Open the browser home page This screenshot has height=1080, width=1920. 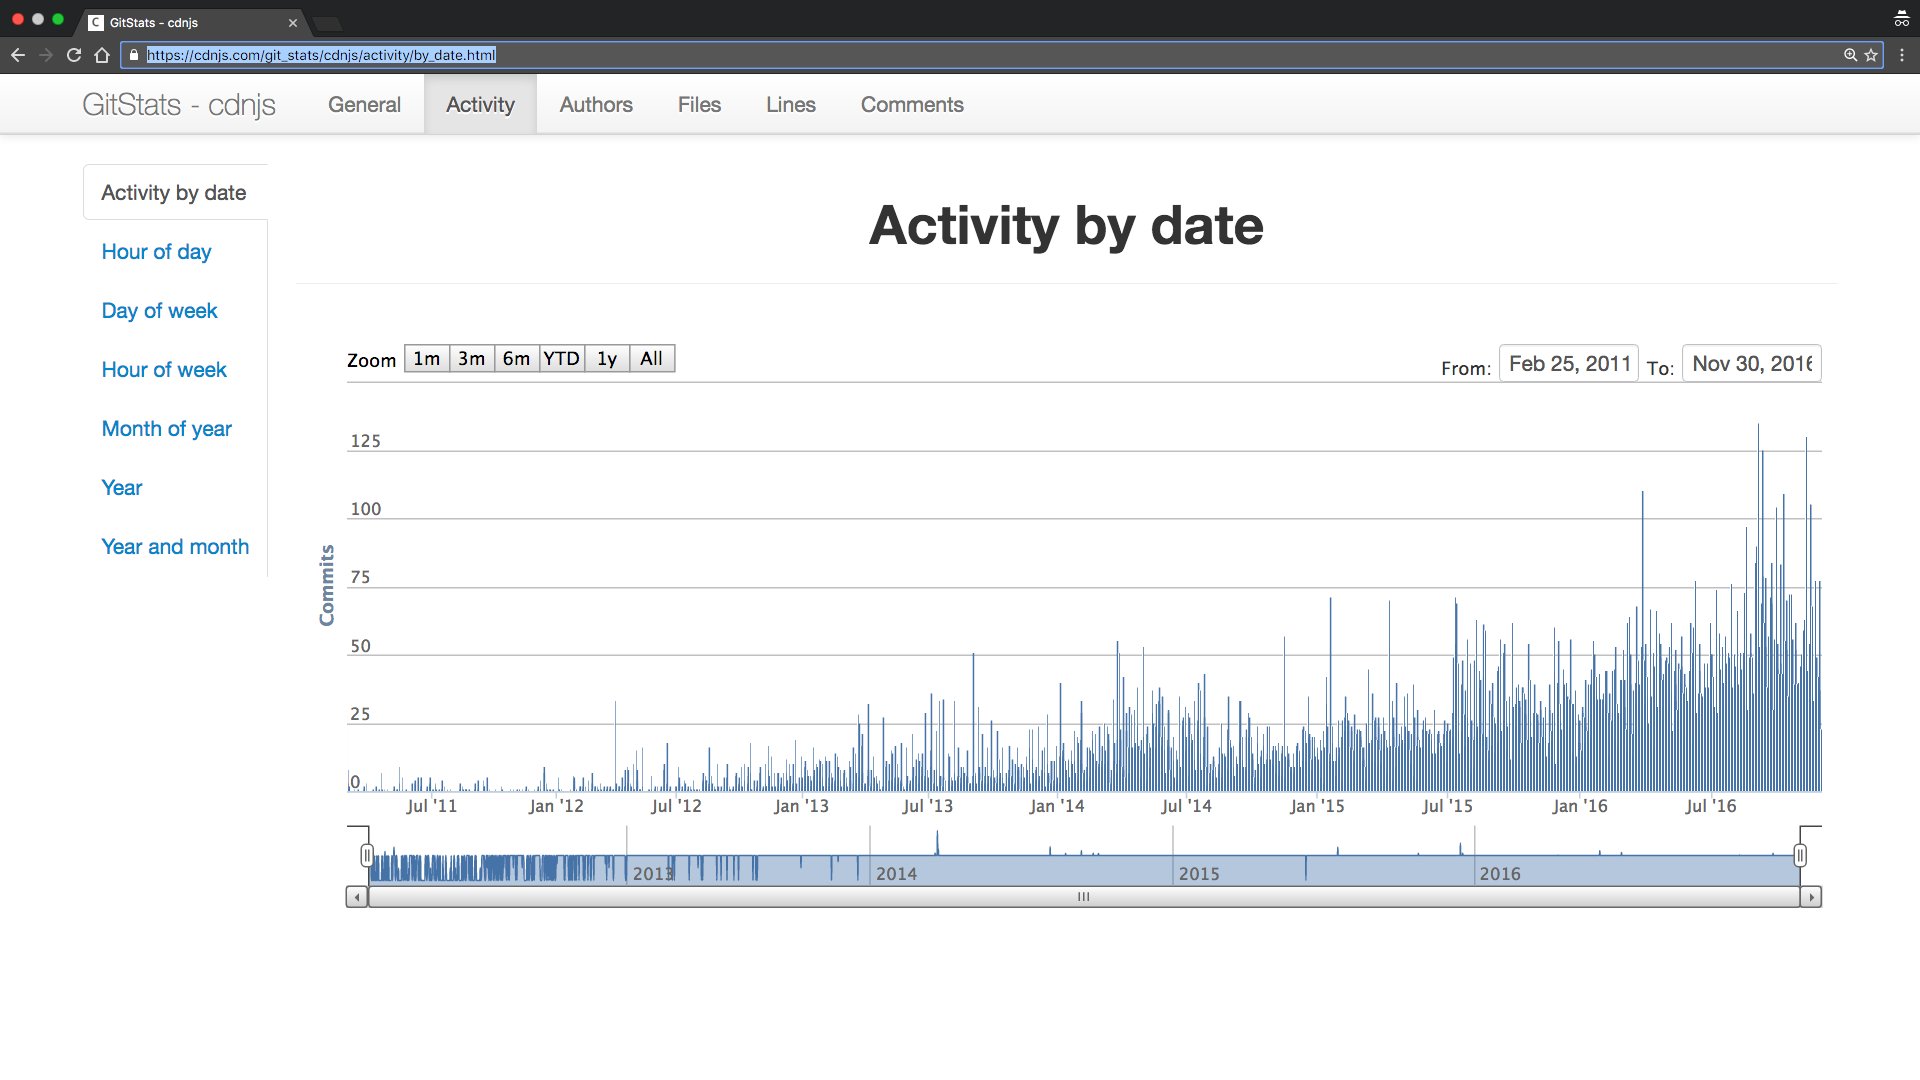[102, 55]
